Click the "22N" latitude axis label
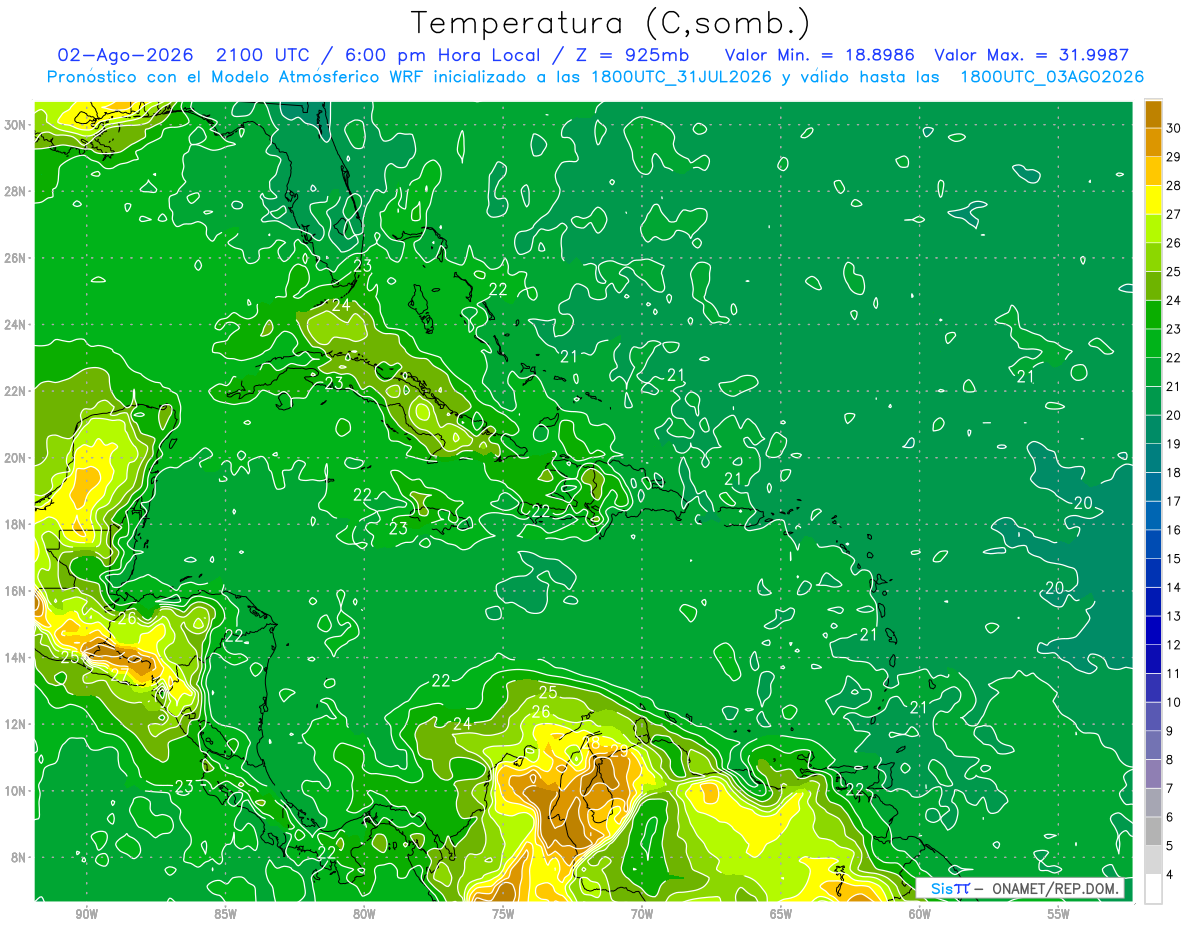 (x=15, y=391)
